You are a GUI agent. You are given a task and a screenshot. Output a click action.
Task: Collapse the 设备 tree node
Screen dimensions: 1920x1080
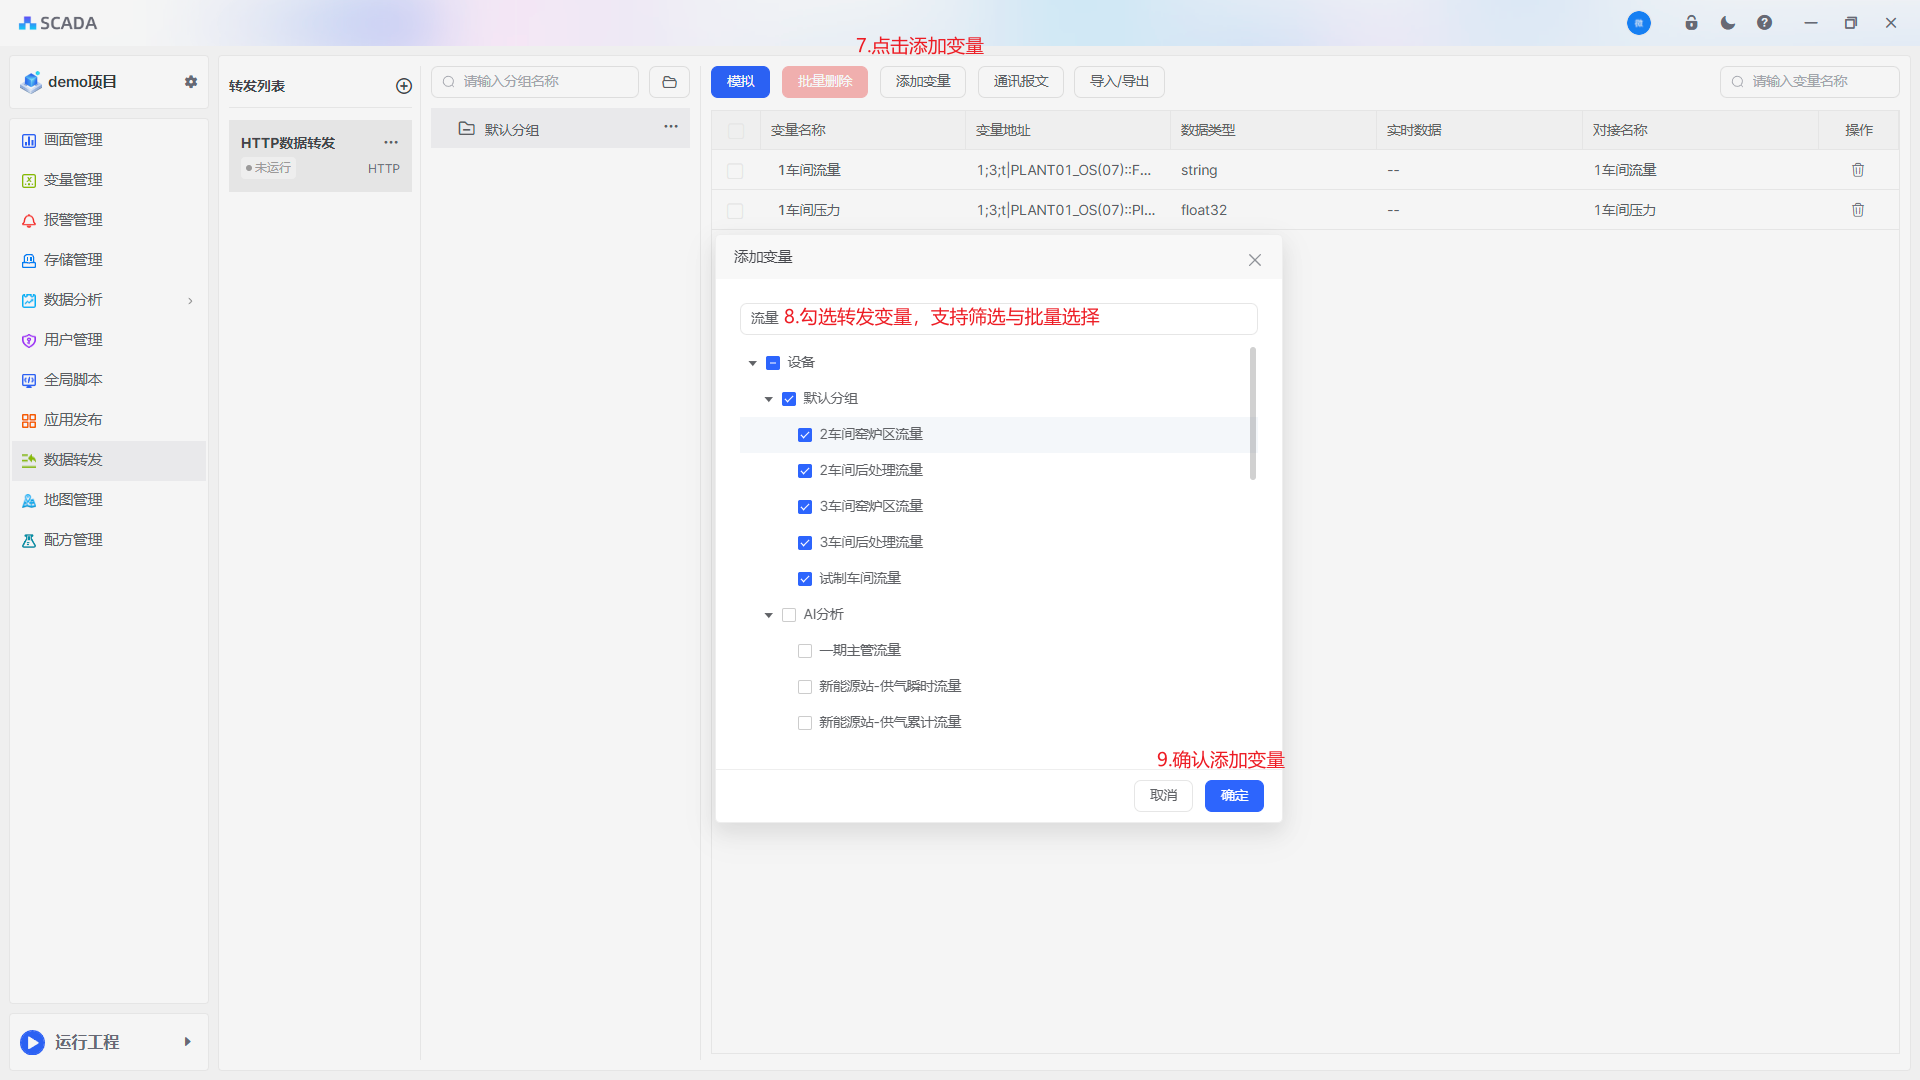pos(753,363)
